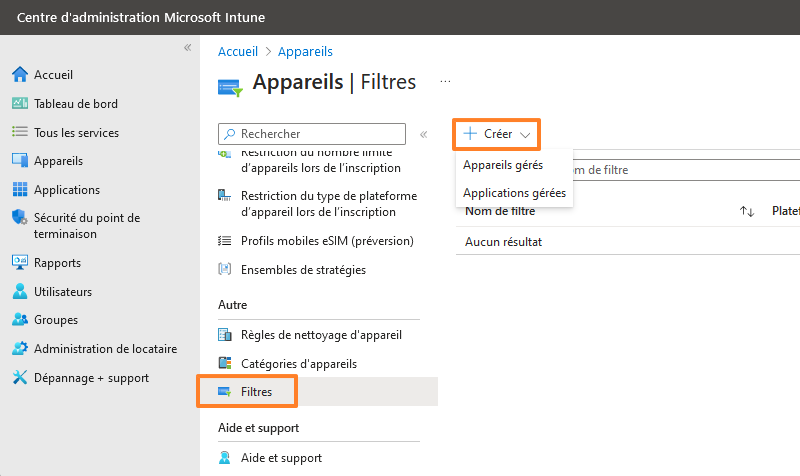Click the Utilisateurs person icon

tap(20, 291)
